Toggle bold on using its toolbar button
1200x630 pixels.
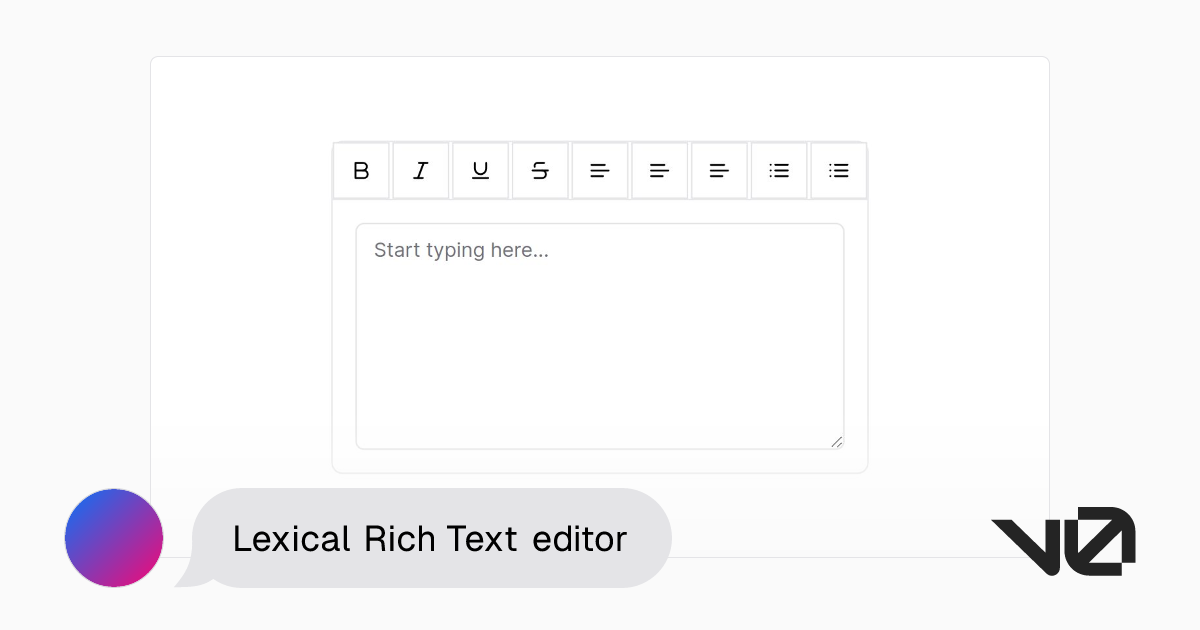pos(361,170)
